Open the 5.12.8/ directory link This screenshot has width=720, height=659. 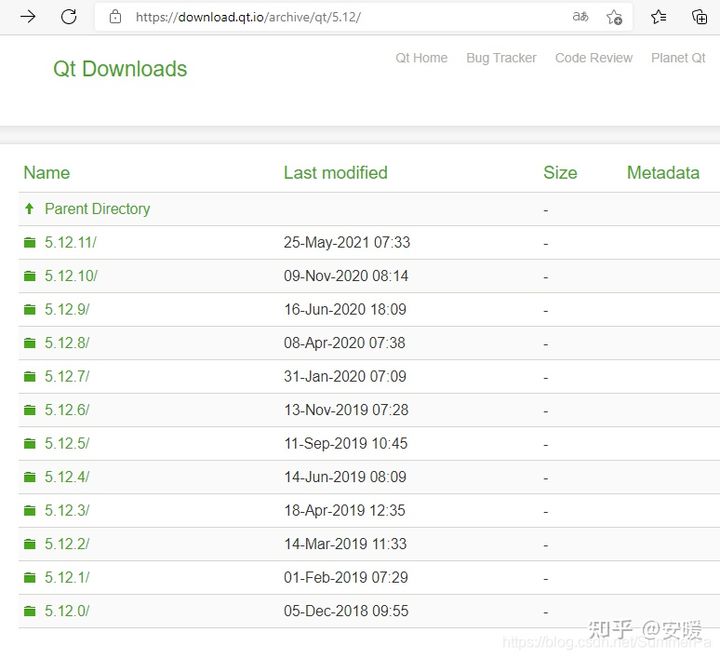67,343
